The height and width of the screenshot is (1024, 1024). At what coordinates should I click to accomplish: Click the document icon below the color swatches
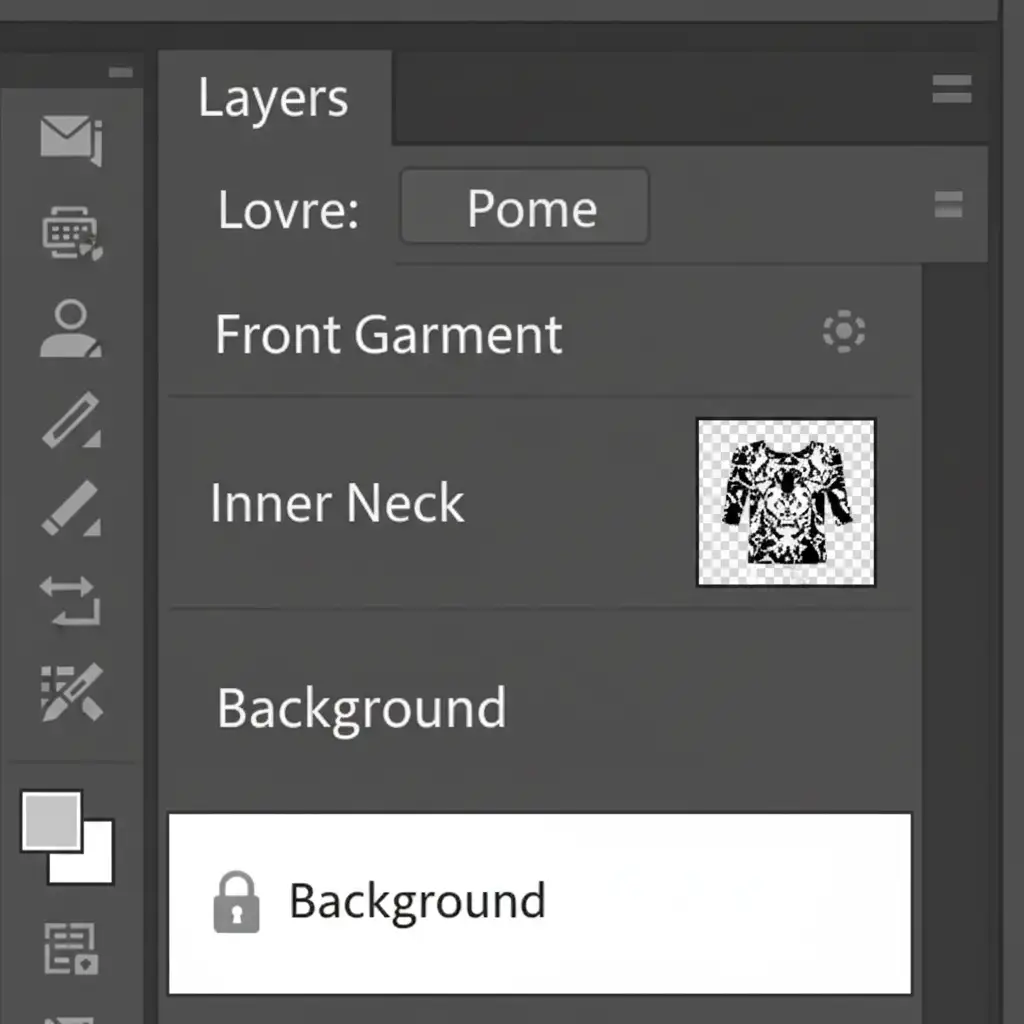[x=70, y=948]
